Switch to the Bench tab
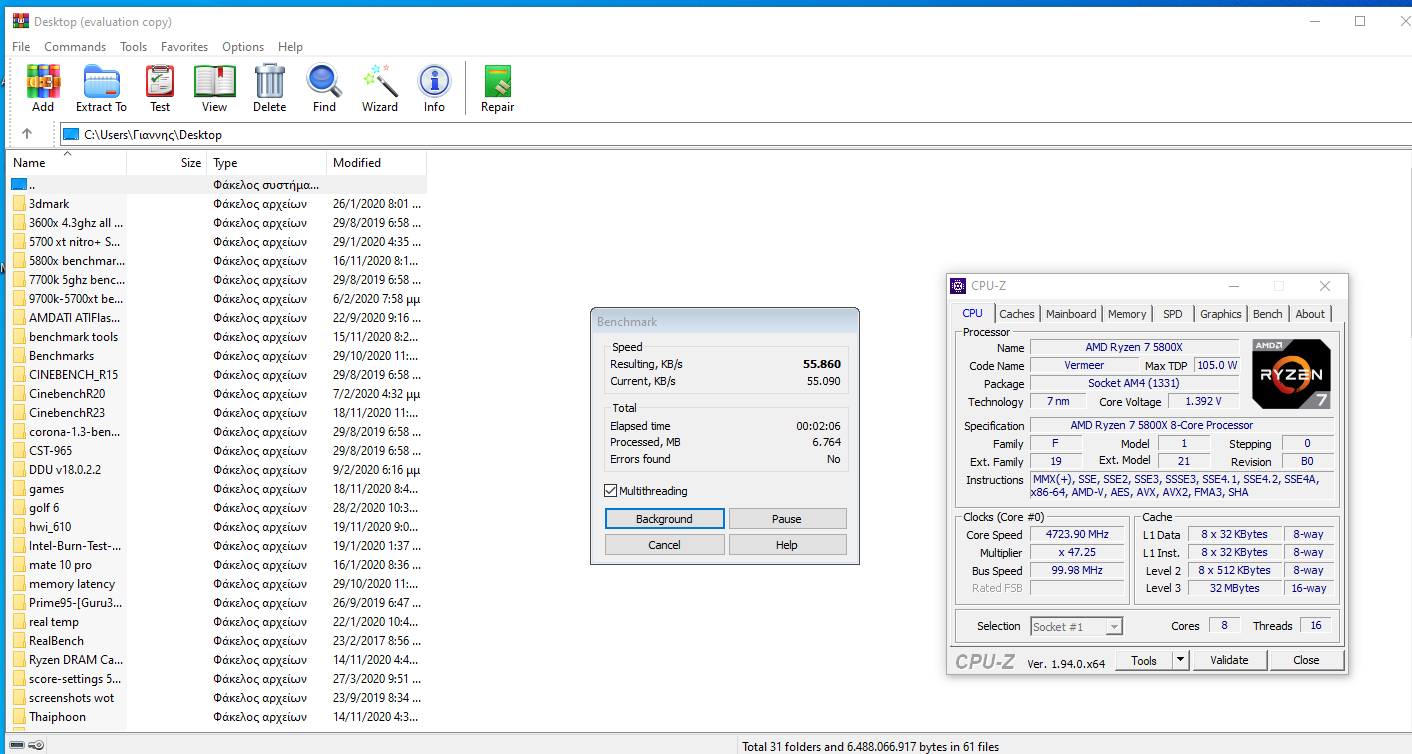The width and height of the screenshot is (1412, 754). click(1268, 314)
